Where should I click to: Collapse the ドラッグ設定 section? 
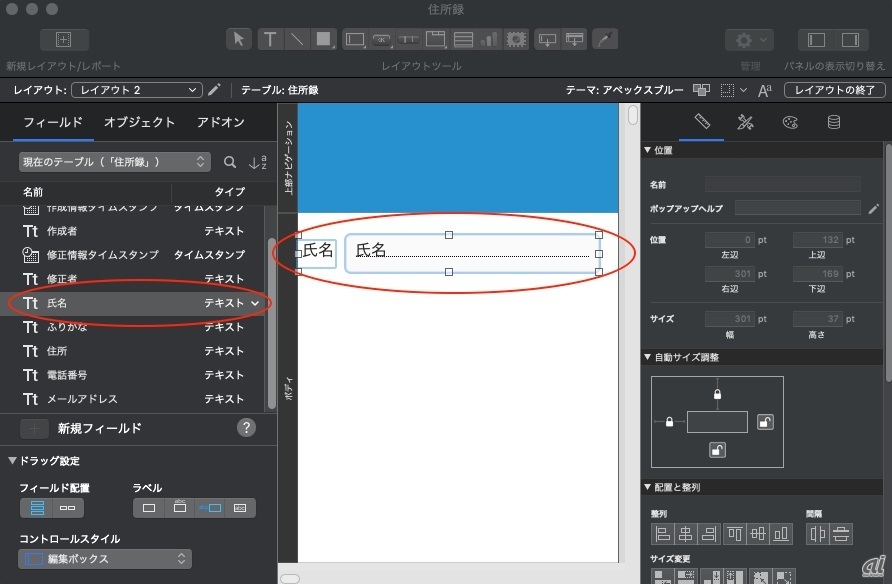[x=13, y=461]
